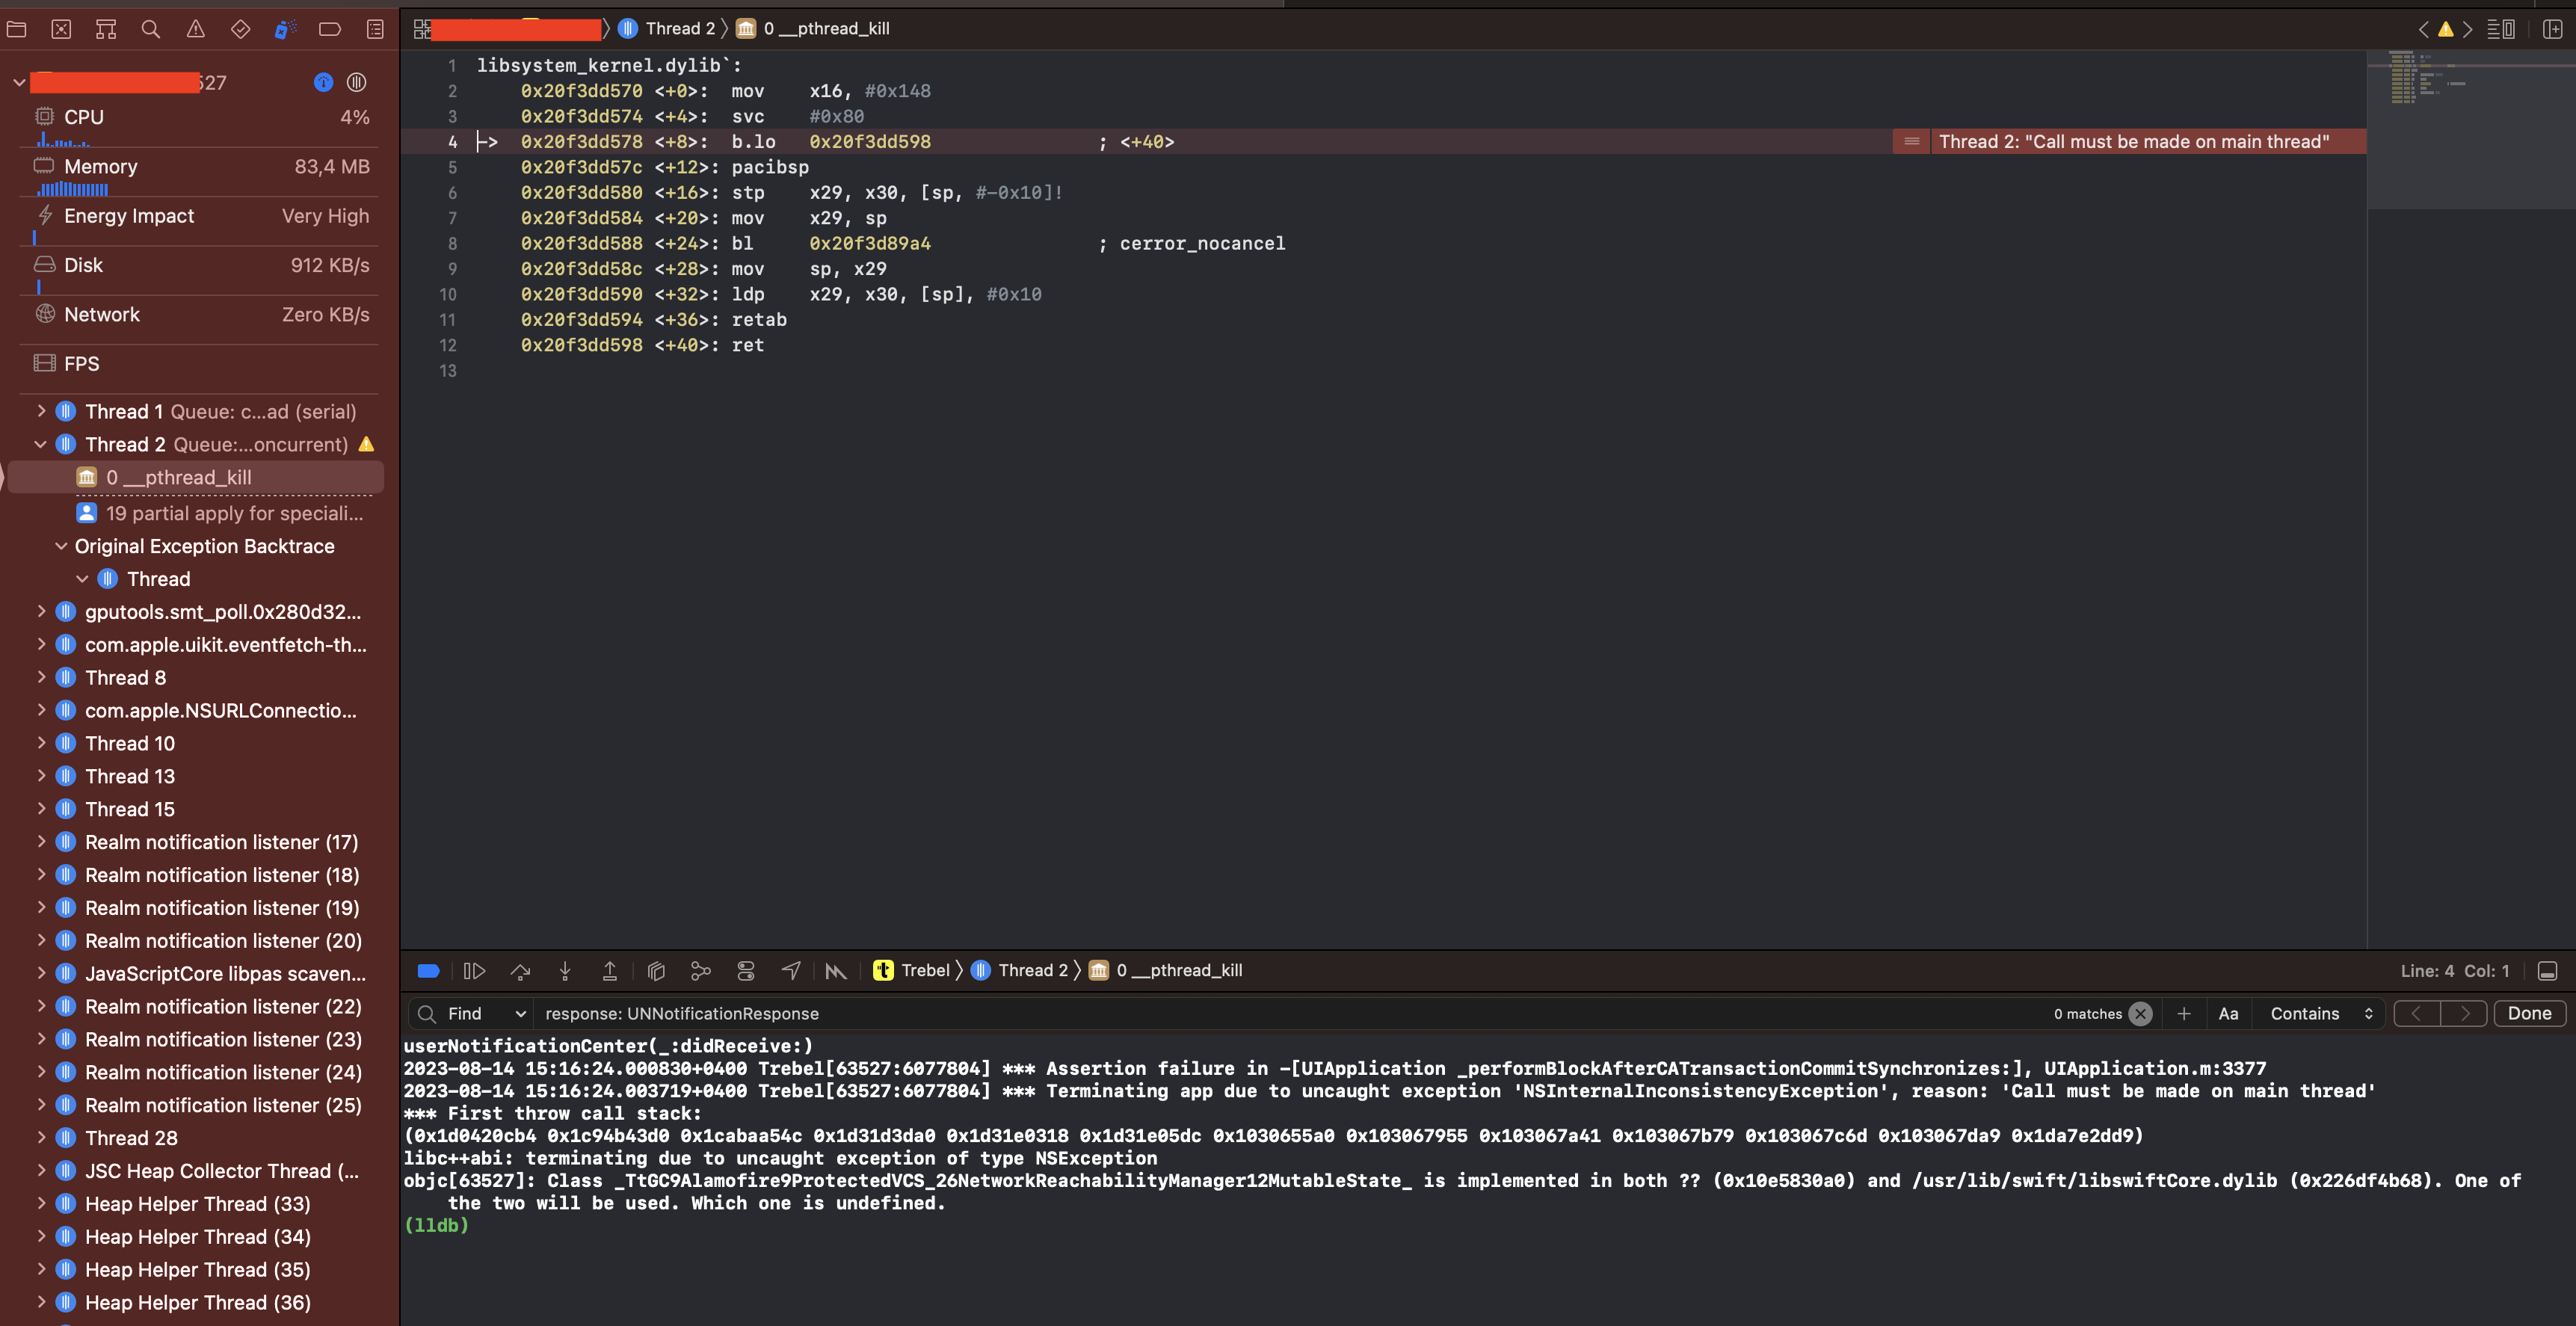Viewport: 2576px width, 1326px height.
Task: Open the Debug navigator spray-can icon
Action: (285, 29)
